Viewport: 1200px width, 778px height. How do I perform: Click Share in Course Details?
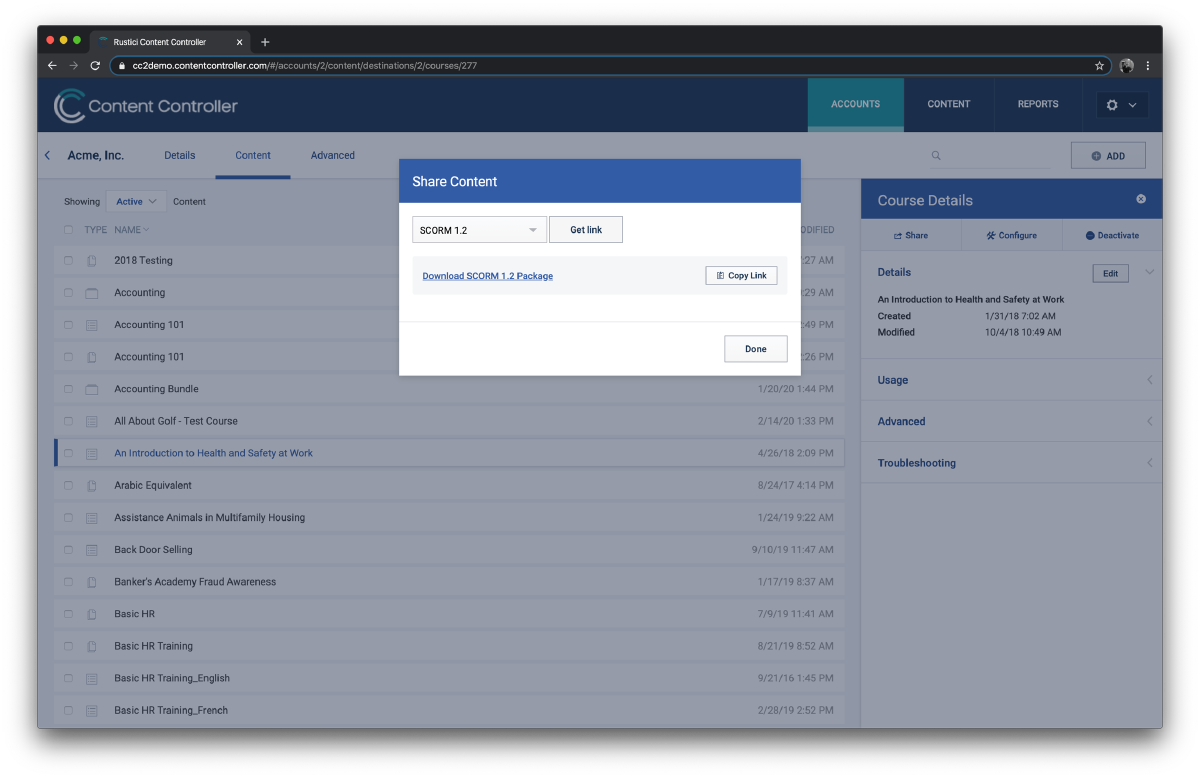click(911, 235)
